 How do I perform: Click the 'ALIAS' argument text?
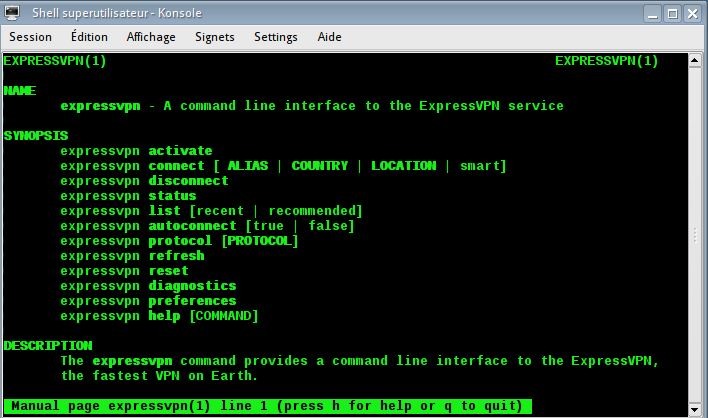(x=248, y=166)
